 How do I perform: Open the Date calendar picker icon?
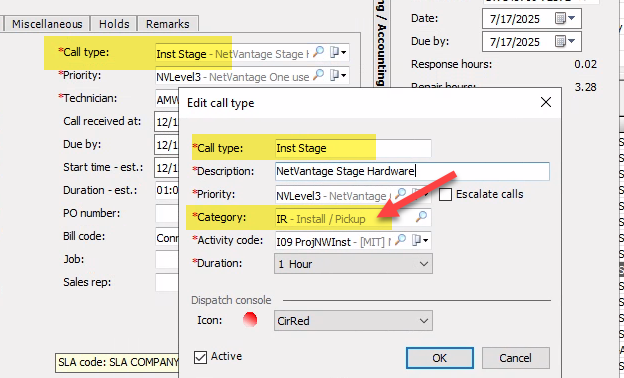565,18
